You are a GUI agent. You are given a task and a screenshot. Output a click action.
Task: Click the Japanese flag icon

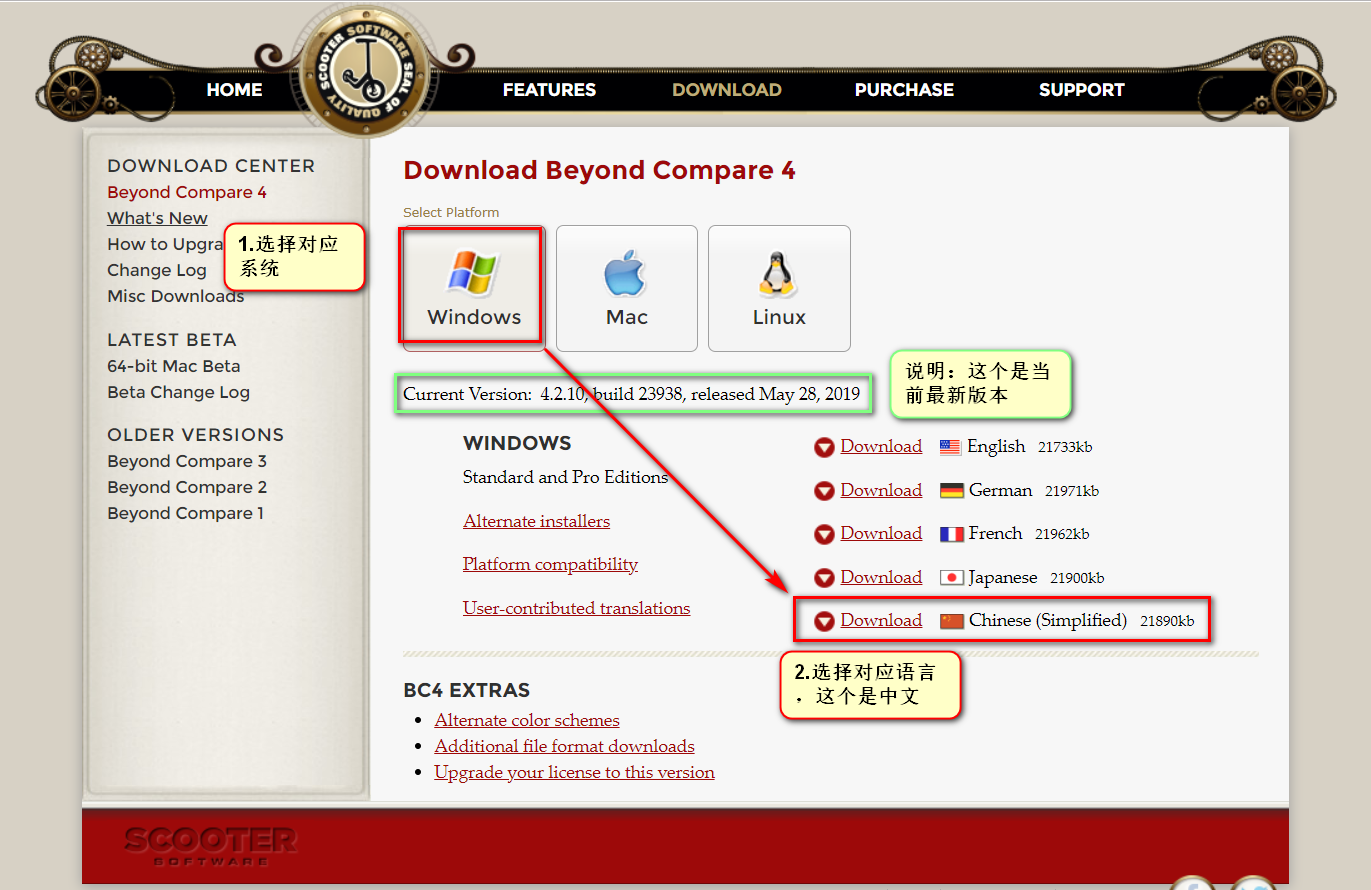click(x=952, y=578)
